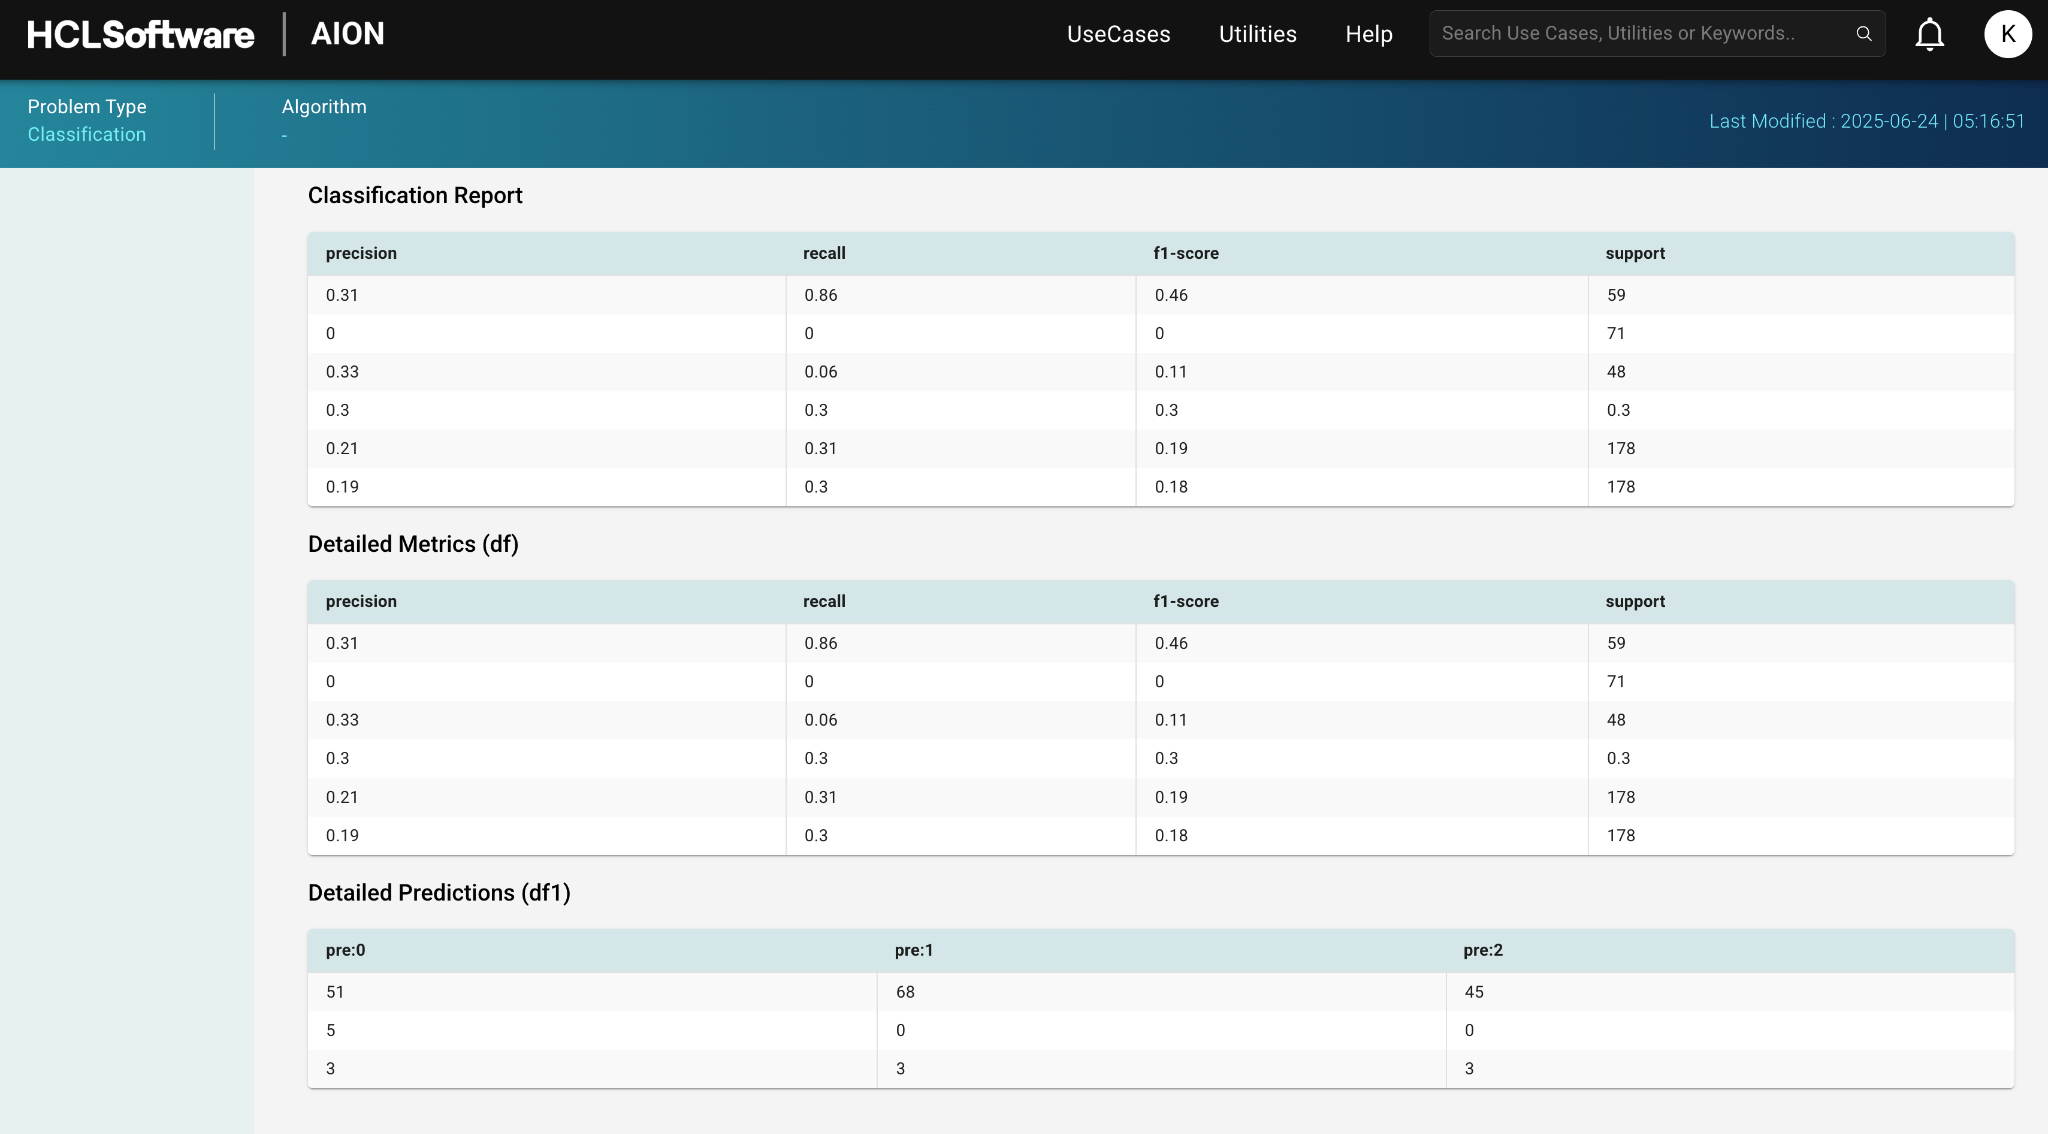Image resolution: width=2048 pixels, height=1134 pixels.
Task: Select the 68 cell under pre:1
Action: [905, 992]
